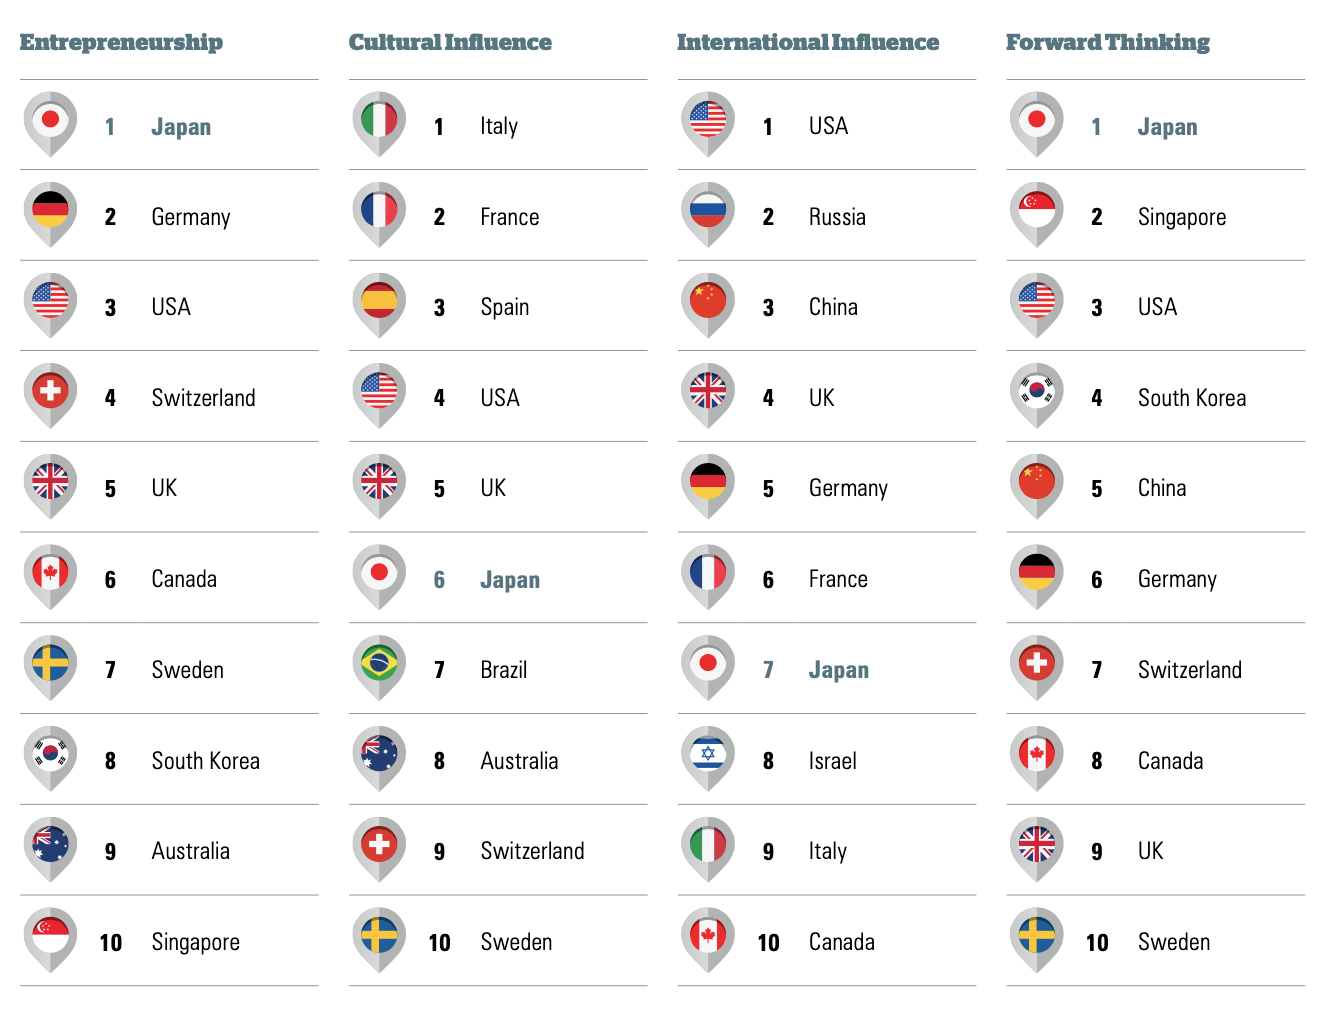Click highlighted Japan text ranked 6 in Cultural Influence

pos(510,580)
